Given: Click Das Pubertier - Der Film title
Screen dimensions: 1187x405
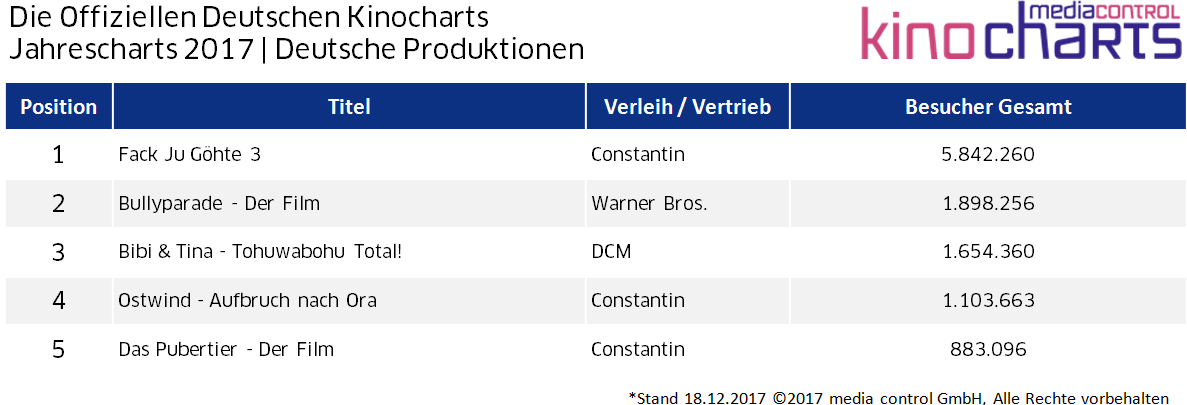Looking at the screenshot, I should coord(226,349).
